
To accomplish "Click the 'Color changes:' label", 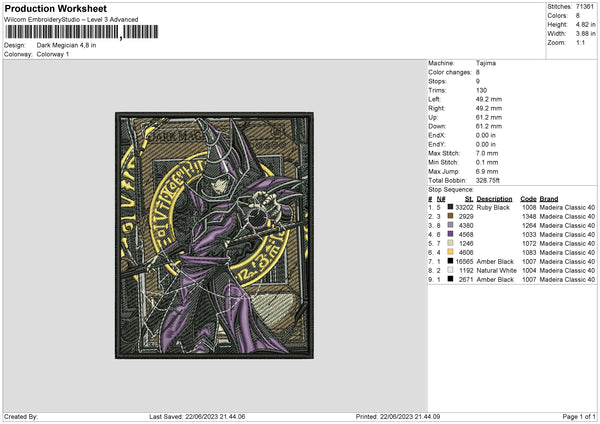I will pos(450,72).
